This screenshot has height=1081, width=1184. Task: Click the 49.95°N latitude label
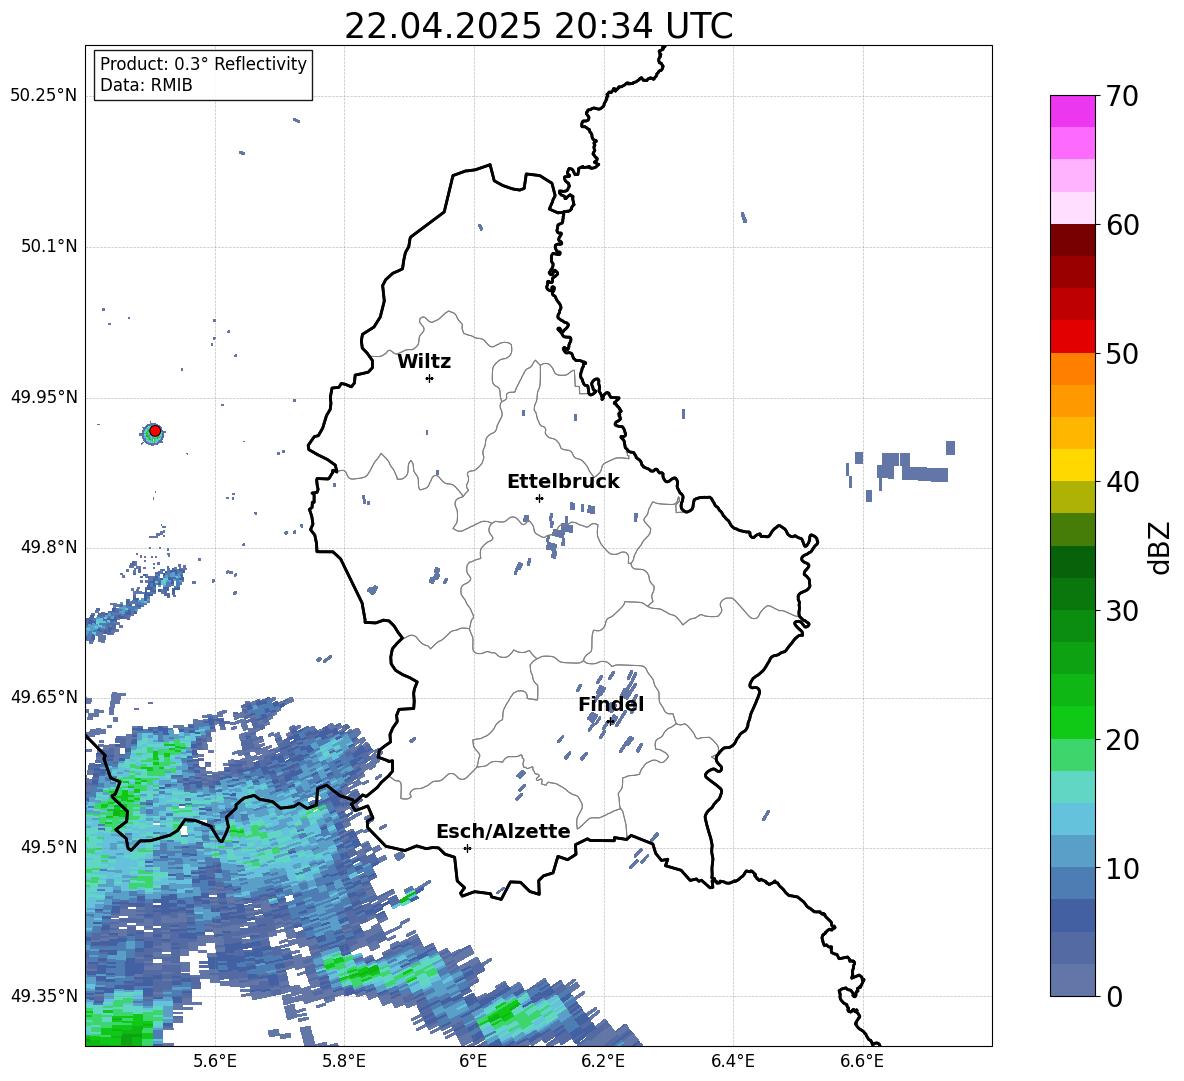click(44, 396)
